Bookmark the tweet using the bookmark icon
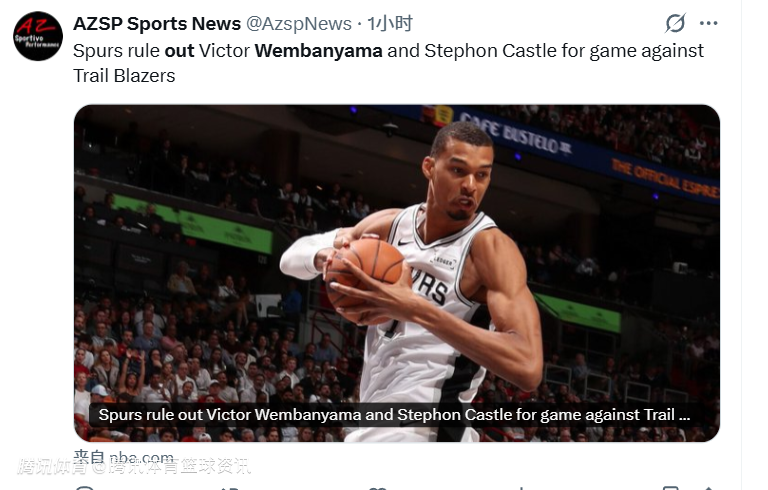The image size is (768, 490). [670, 488]
